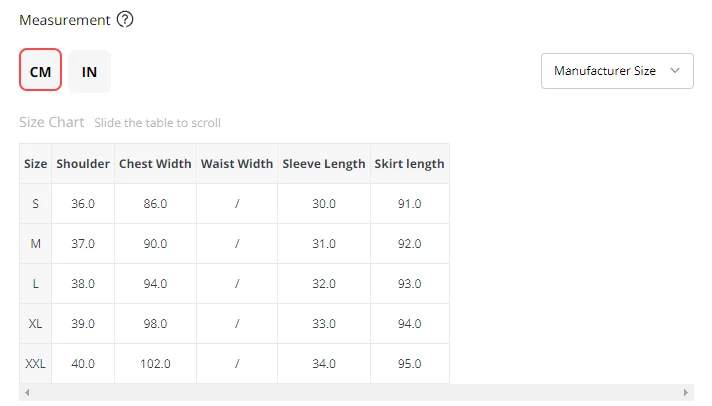Click the Shoulder column header
The width and height of the screenshot is (712, 406).
pyautogui.click(x=83, y=164)
